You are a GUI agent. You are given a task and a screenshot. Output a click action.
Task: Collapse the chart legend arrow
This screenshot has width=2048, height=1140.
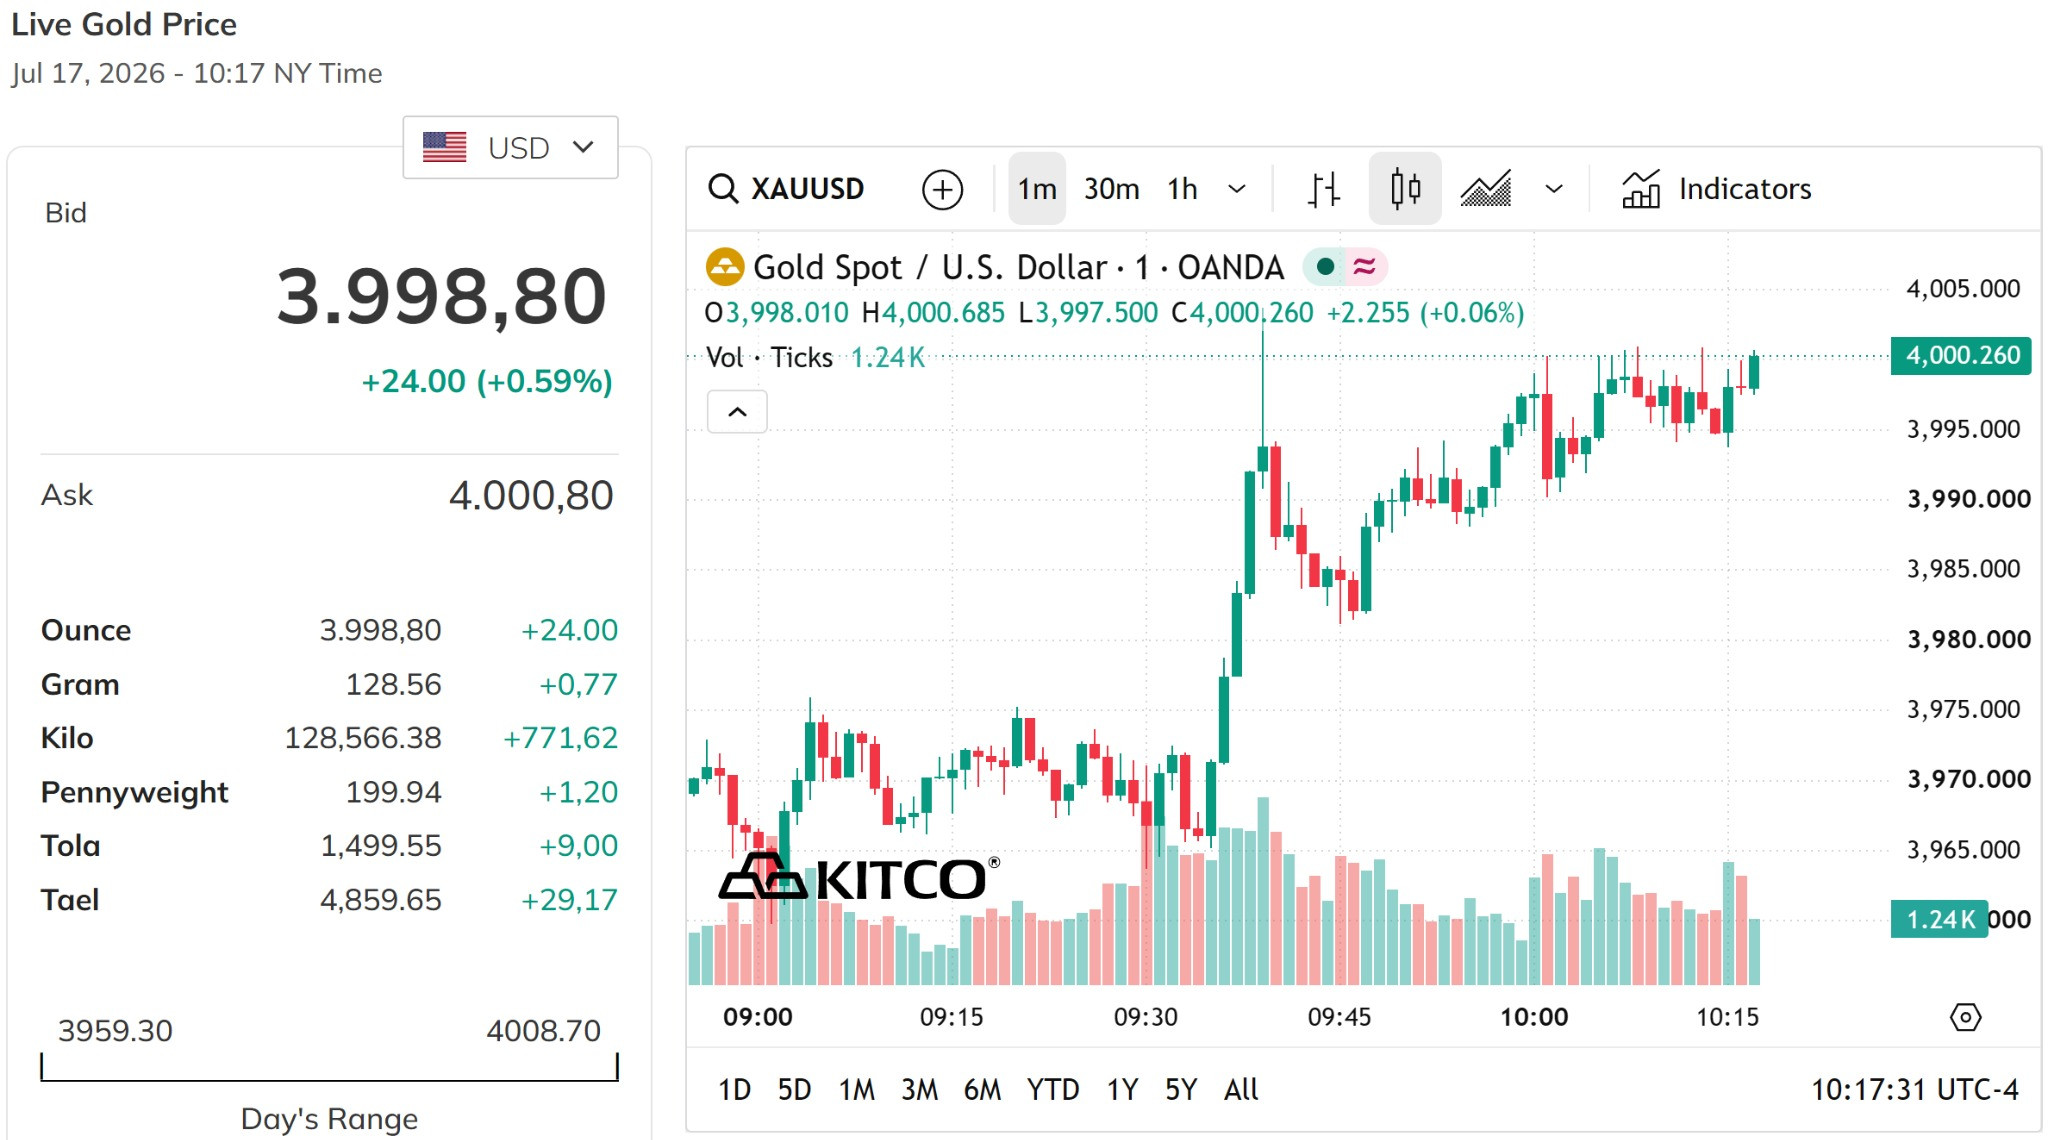click(x=737, y=412)
